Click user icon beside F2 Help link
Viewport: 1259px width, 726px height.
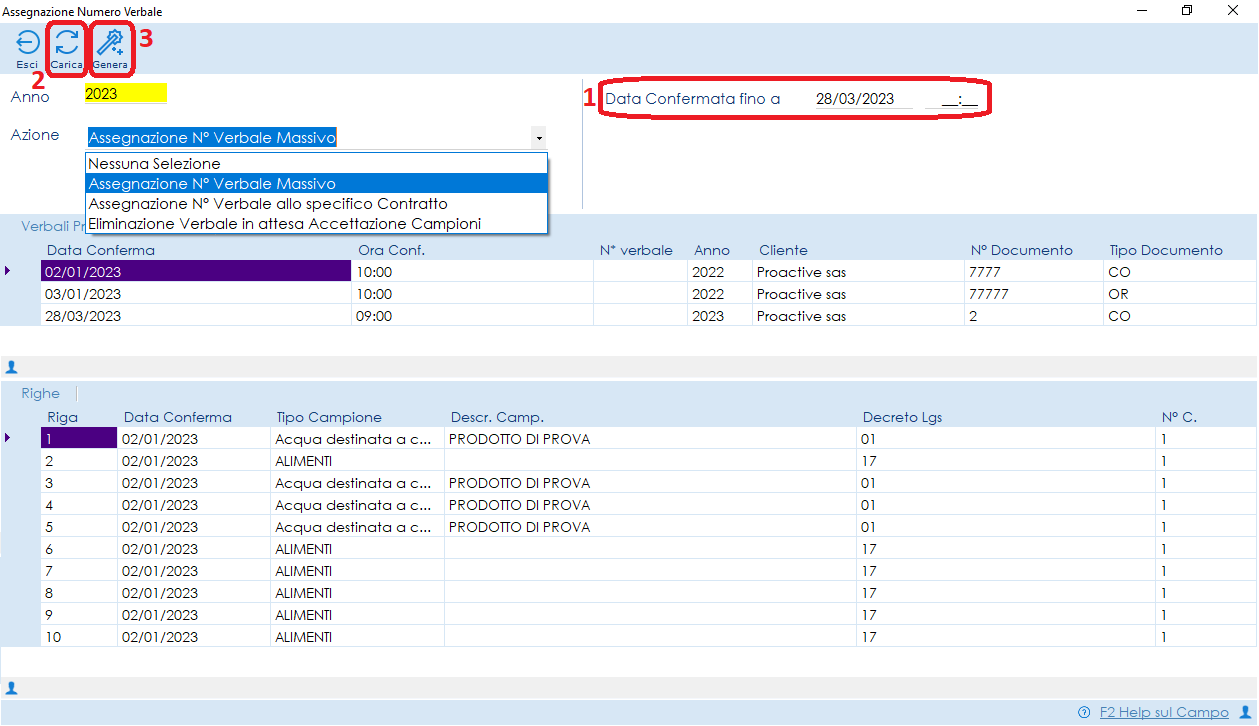click(1245, 712)
